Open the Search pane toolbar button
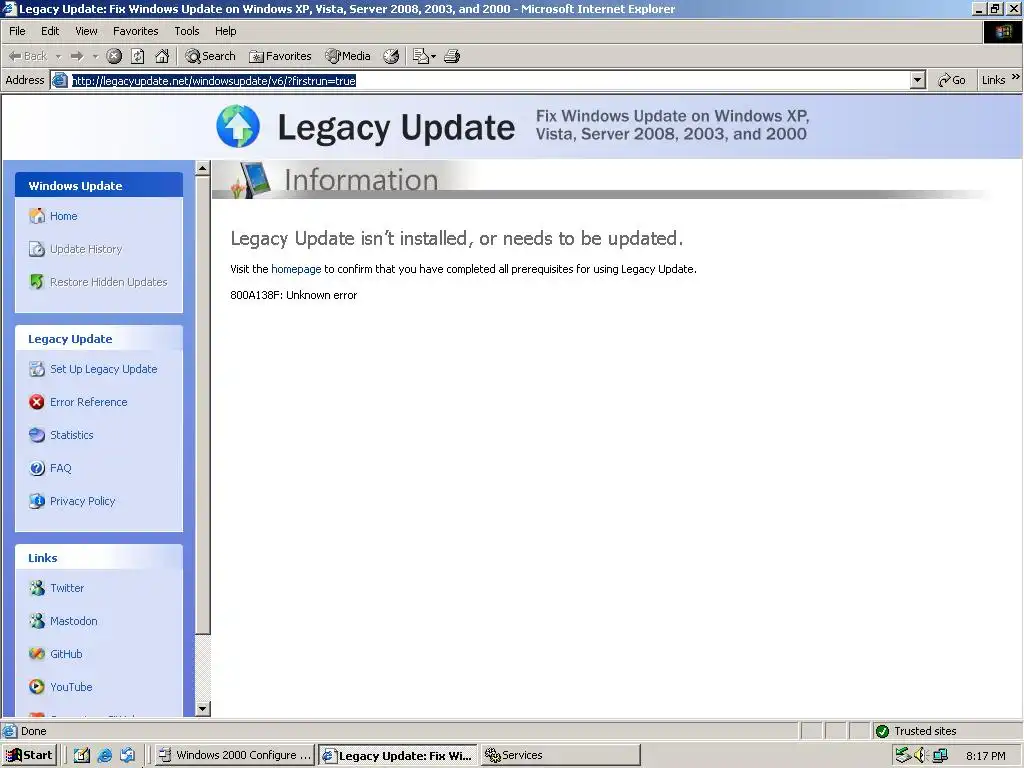This screenshot has height=768, width=1024. coord(210,56)
